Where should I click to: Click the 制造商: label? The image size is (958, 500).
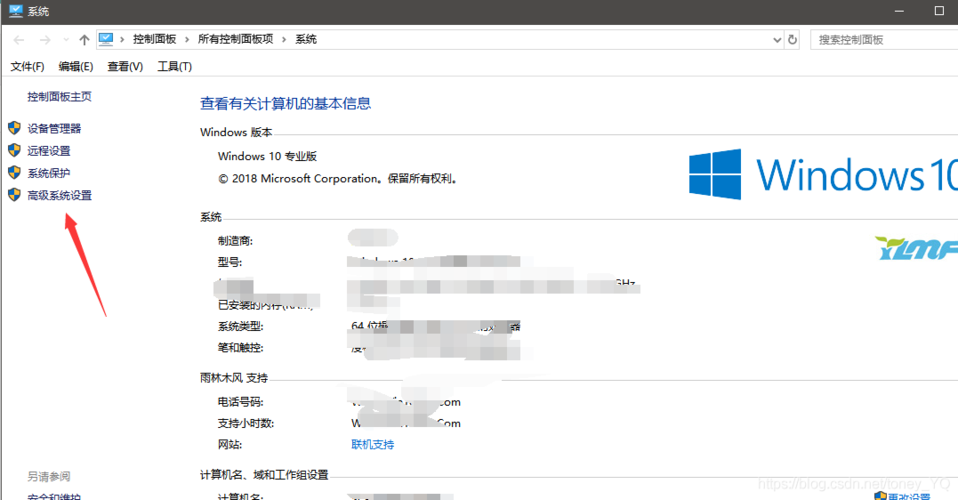pos(235,241)
